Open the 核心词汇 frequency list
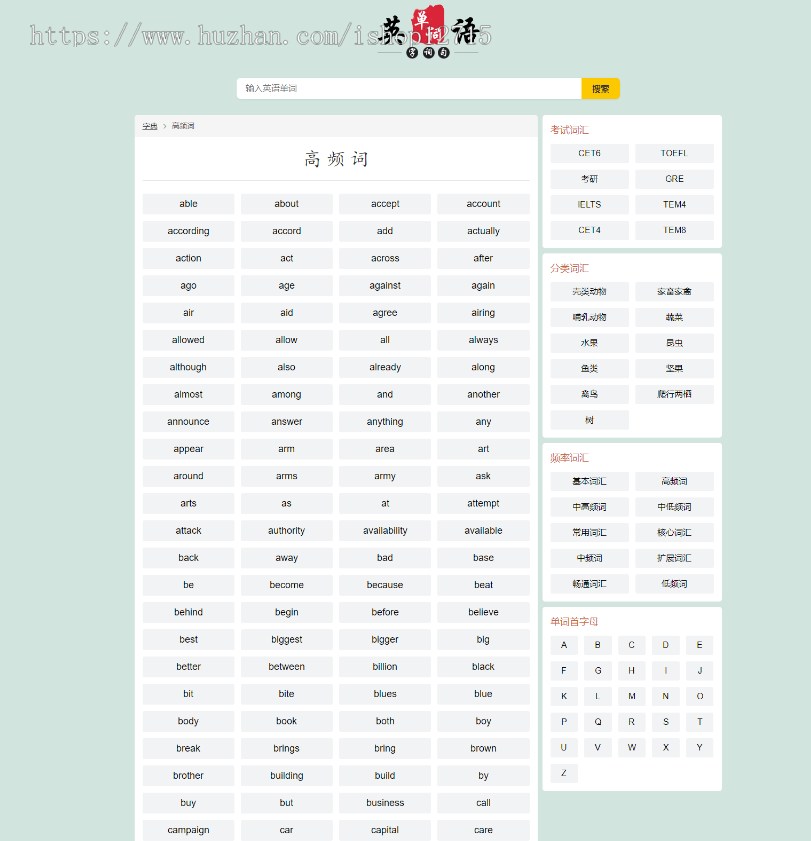 point(674,533)
